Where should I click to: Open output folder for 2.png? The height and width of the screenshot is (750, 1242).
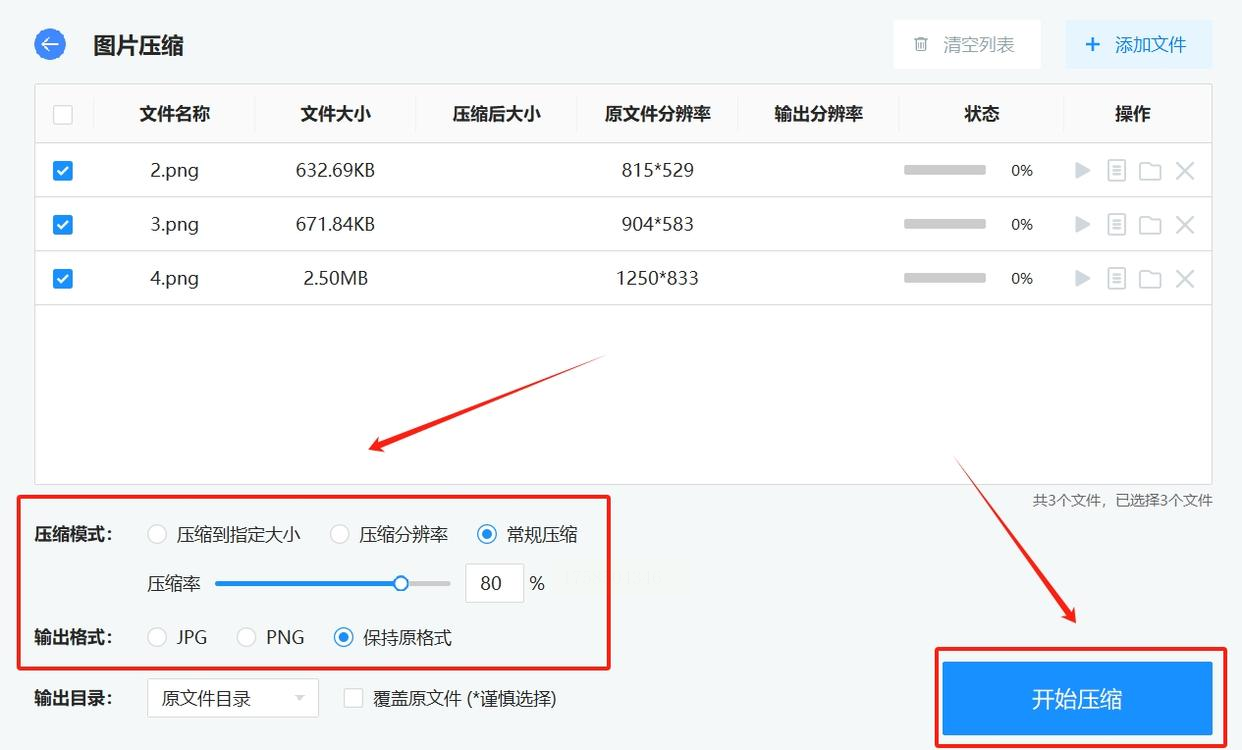coord(1150,171)
